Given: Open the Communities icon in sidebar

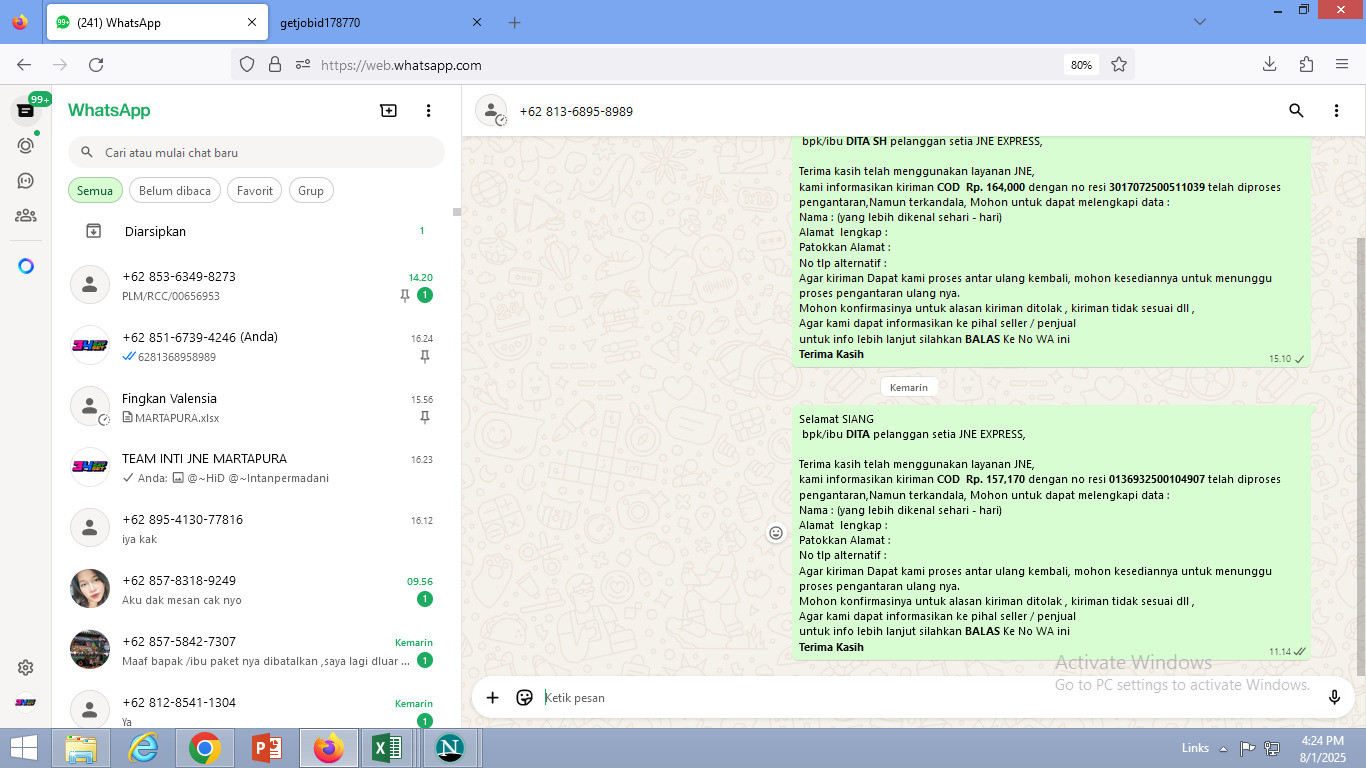Looking at the screenshot, I should (x=26, y=215).
